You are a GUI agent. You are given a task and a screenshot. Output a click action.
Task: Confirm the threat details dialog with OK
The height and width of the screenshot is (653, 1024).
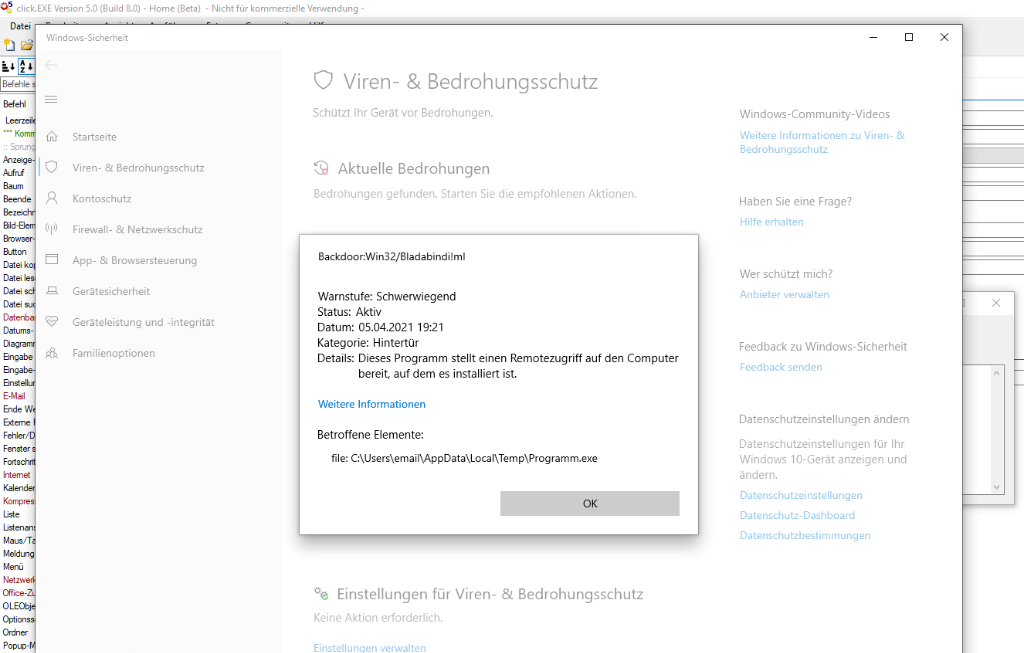[x=590, y=503]
